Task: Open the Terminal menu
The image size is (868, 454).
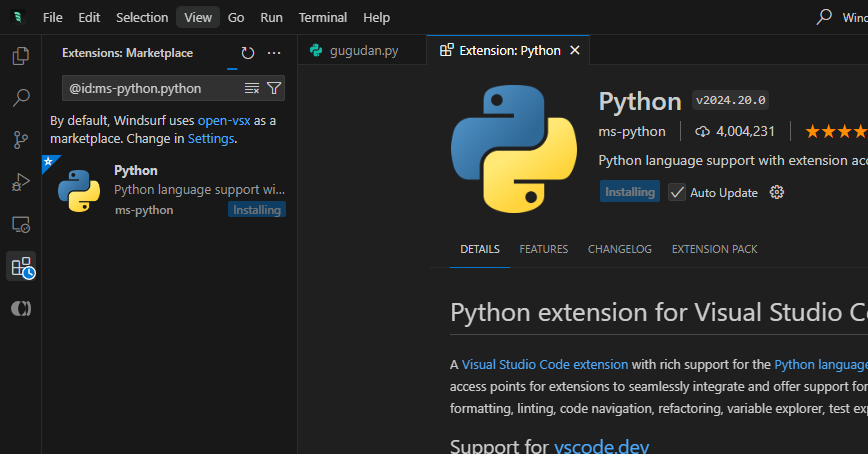Action: pos(323,17)
